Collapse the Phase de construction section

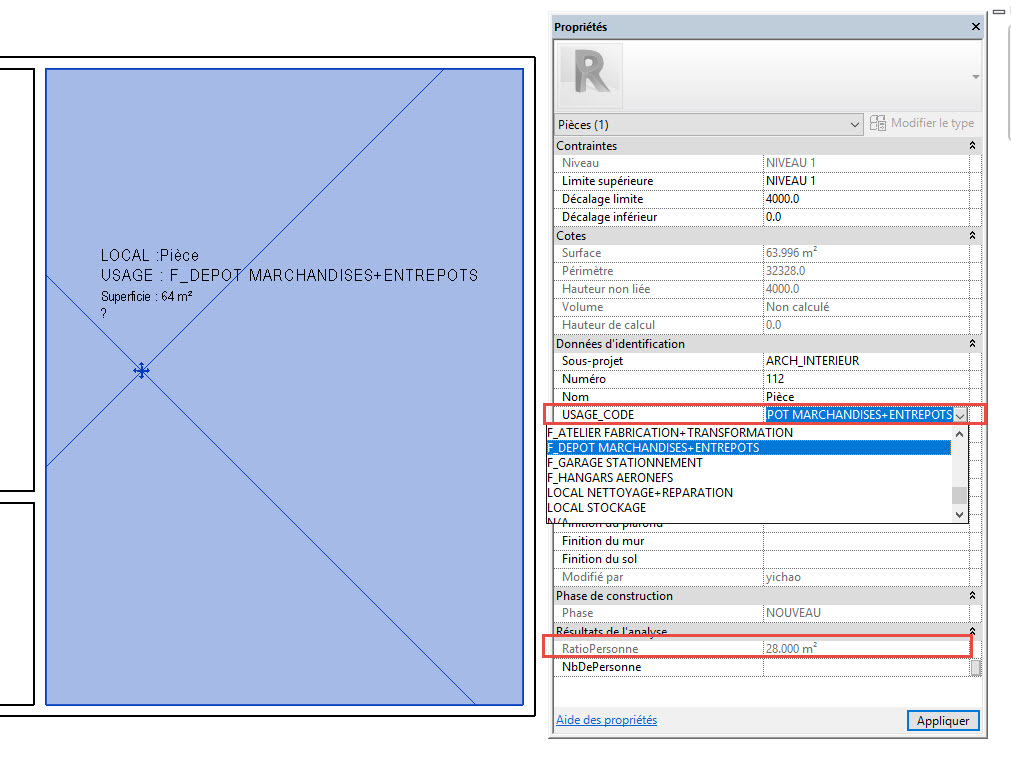[x=972, y=596]
